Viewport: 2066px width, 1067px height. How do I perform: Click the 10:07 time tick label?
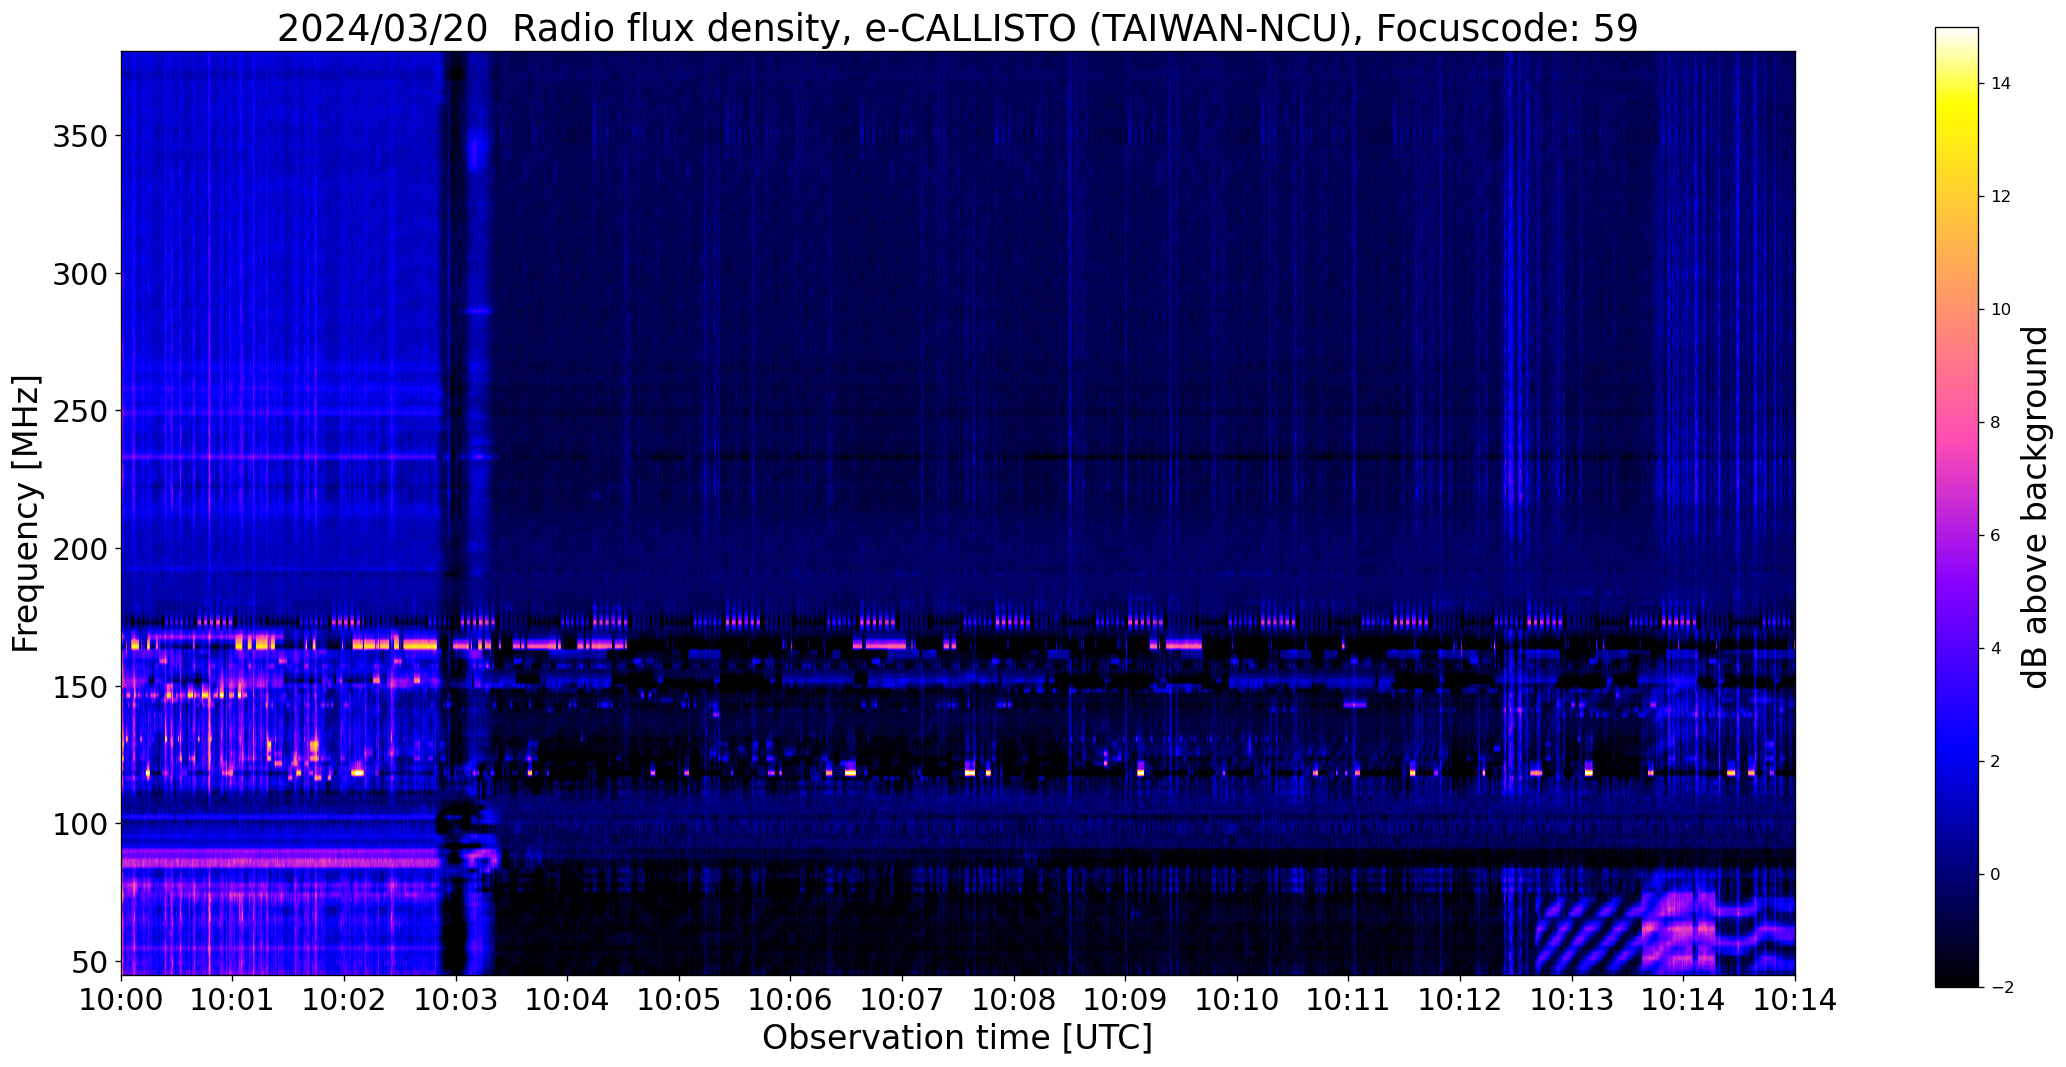point(903,1000)
